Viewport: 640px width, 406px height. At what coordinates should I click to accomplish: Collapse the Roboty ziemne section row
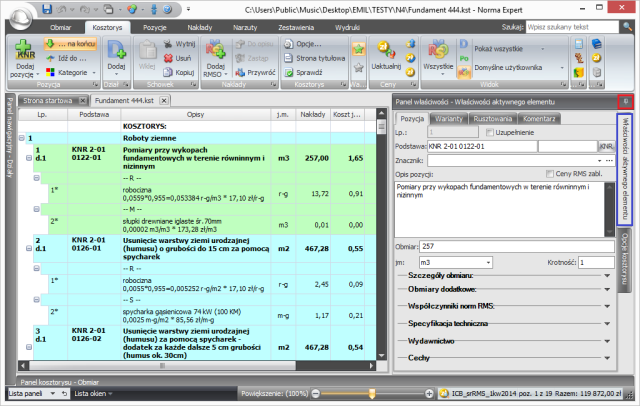pos(23,138)
